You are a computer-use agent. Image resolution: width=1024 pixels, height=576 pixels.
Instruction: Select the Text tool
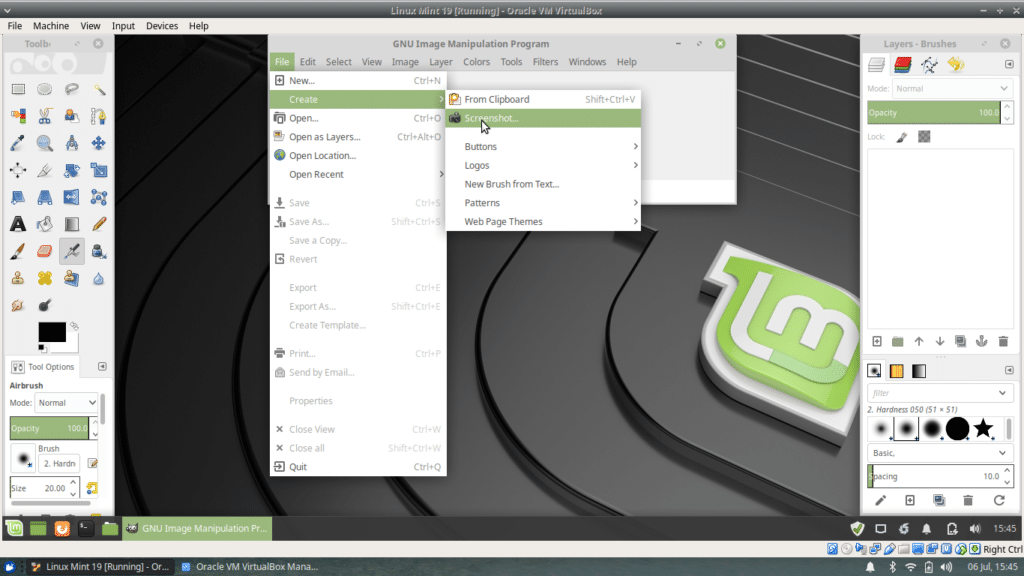[x=18, y=222]
